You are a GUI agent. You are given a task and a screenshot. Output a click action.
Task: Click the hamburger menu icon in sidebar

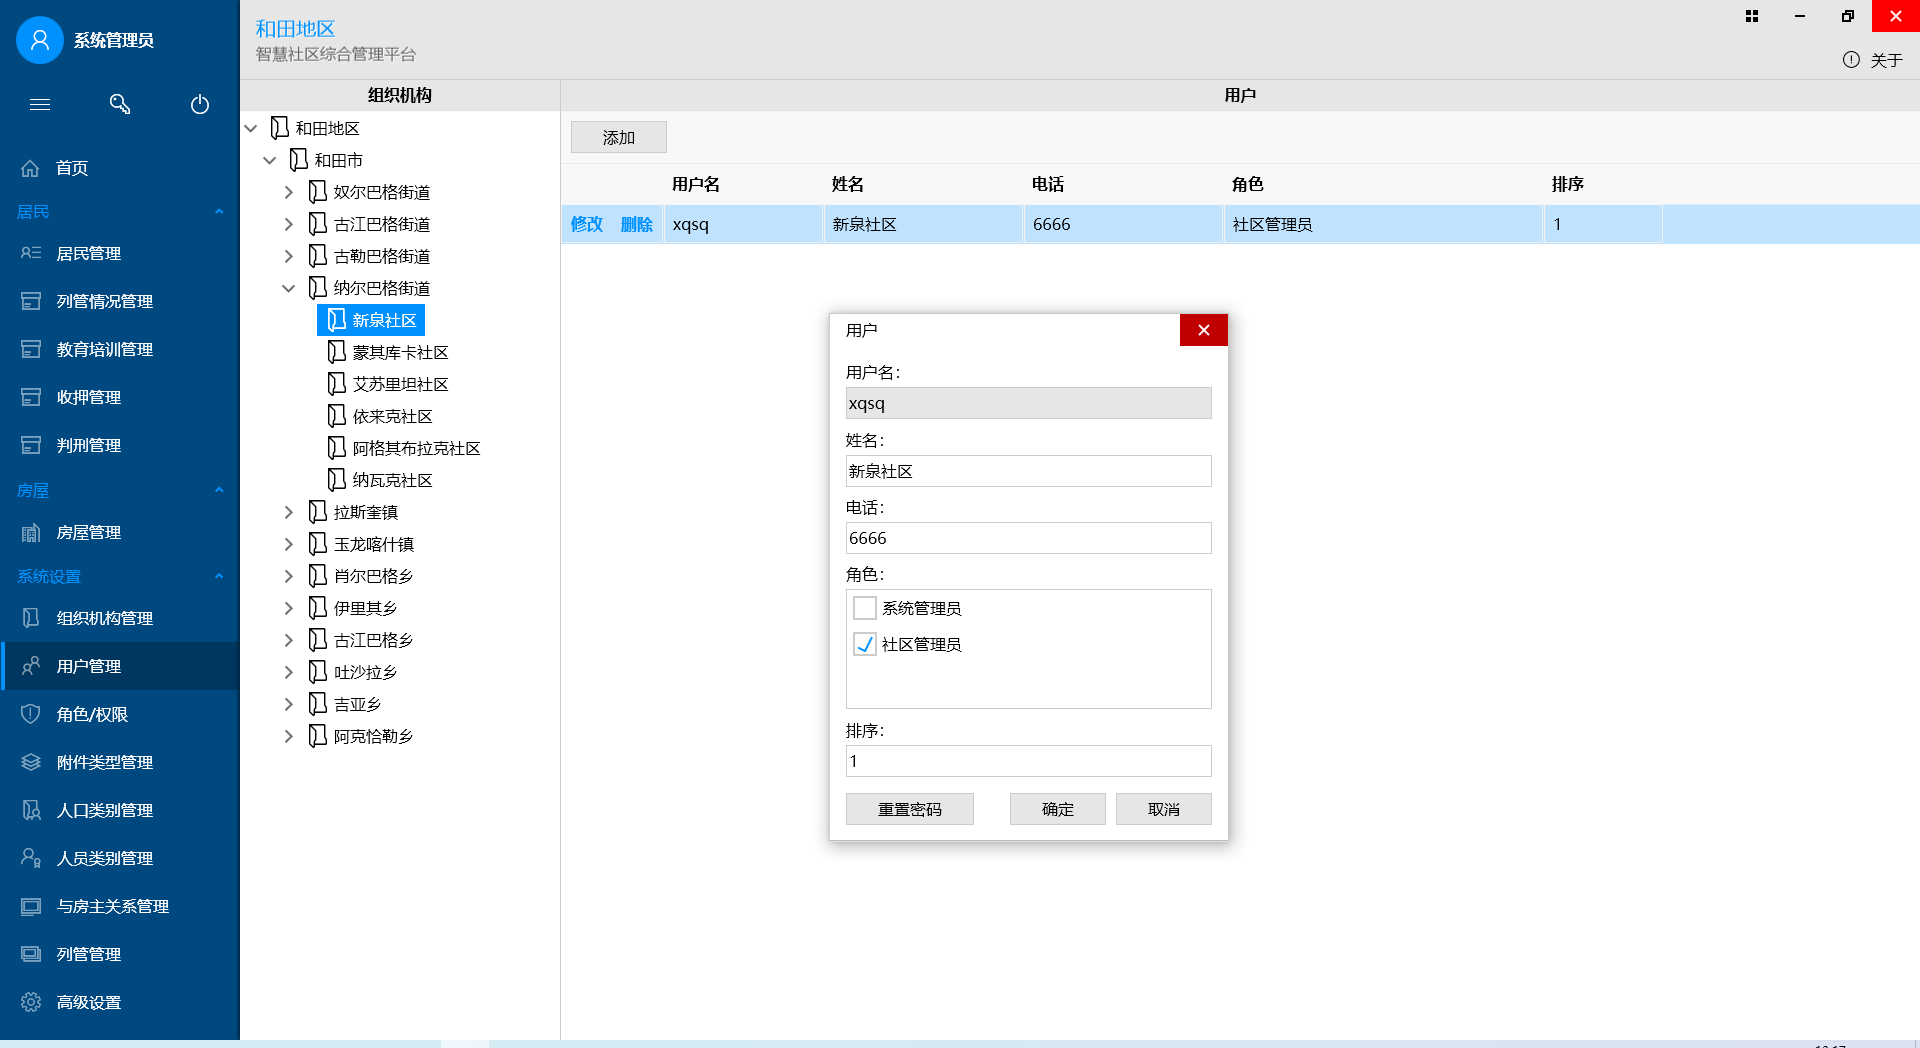click(x=40, y=104)
